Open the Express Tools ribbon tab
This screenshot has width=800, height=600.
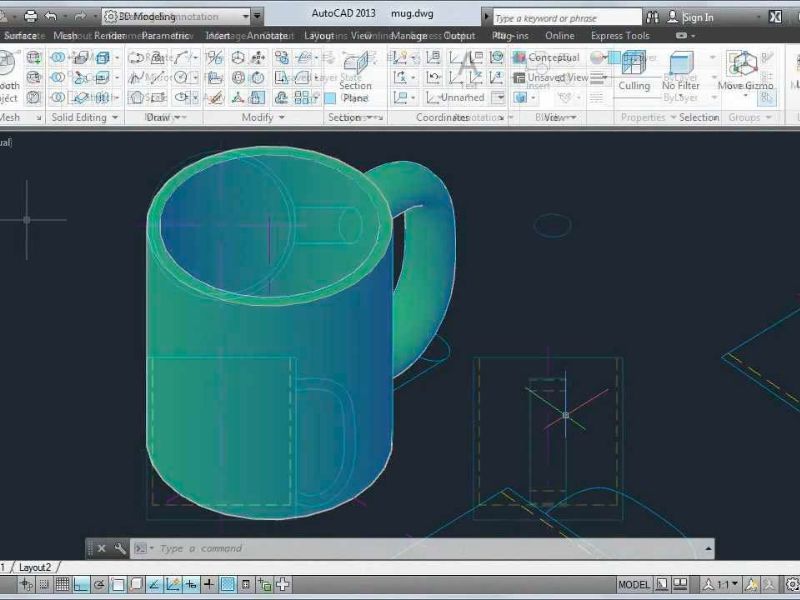[x=619, y=36]
